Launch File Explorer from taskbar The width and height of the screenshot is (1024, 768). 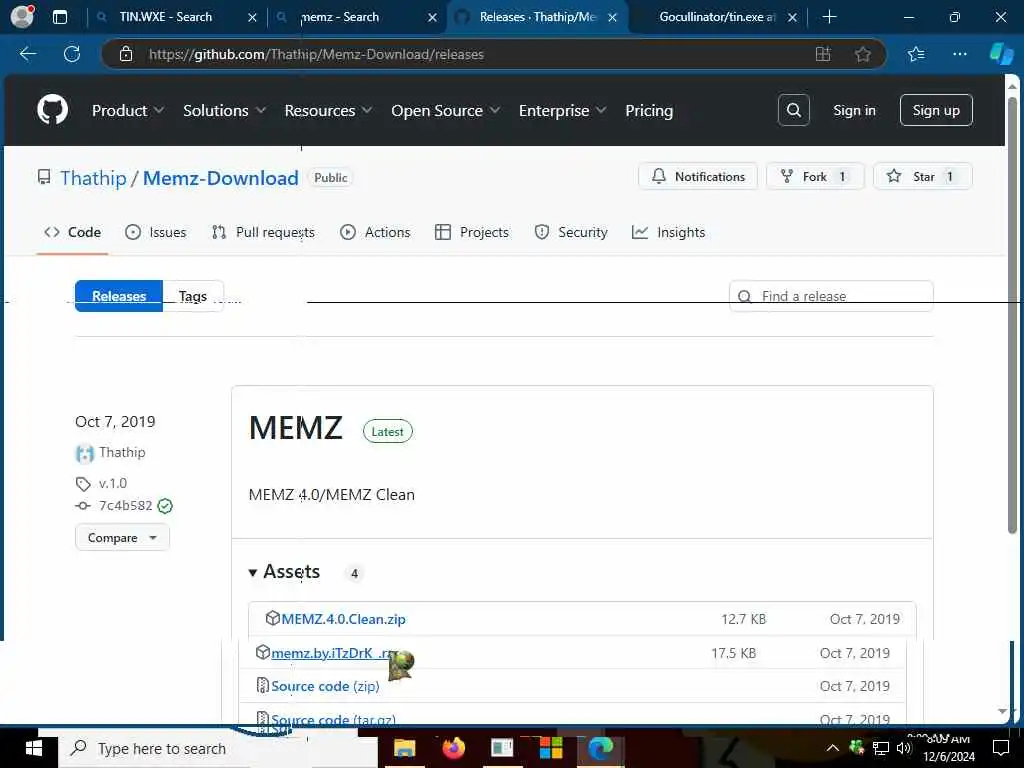click(404, 748)
